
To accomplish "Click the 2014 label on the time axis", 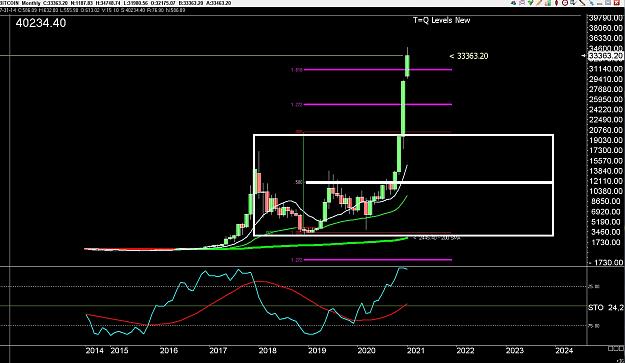I will pos(94,351).
